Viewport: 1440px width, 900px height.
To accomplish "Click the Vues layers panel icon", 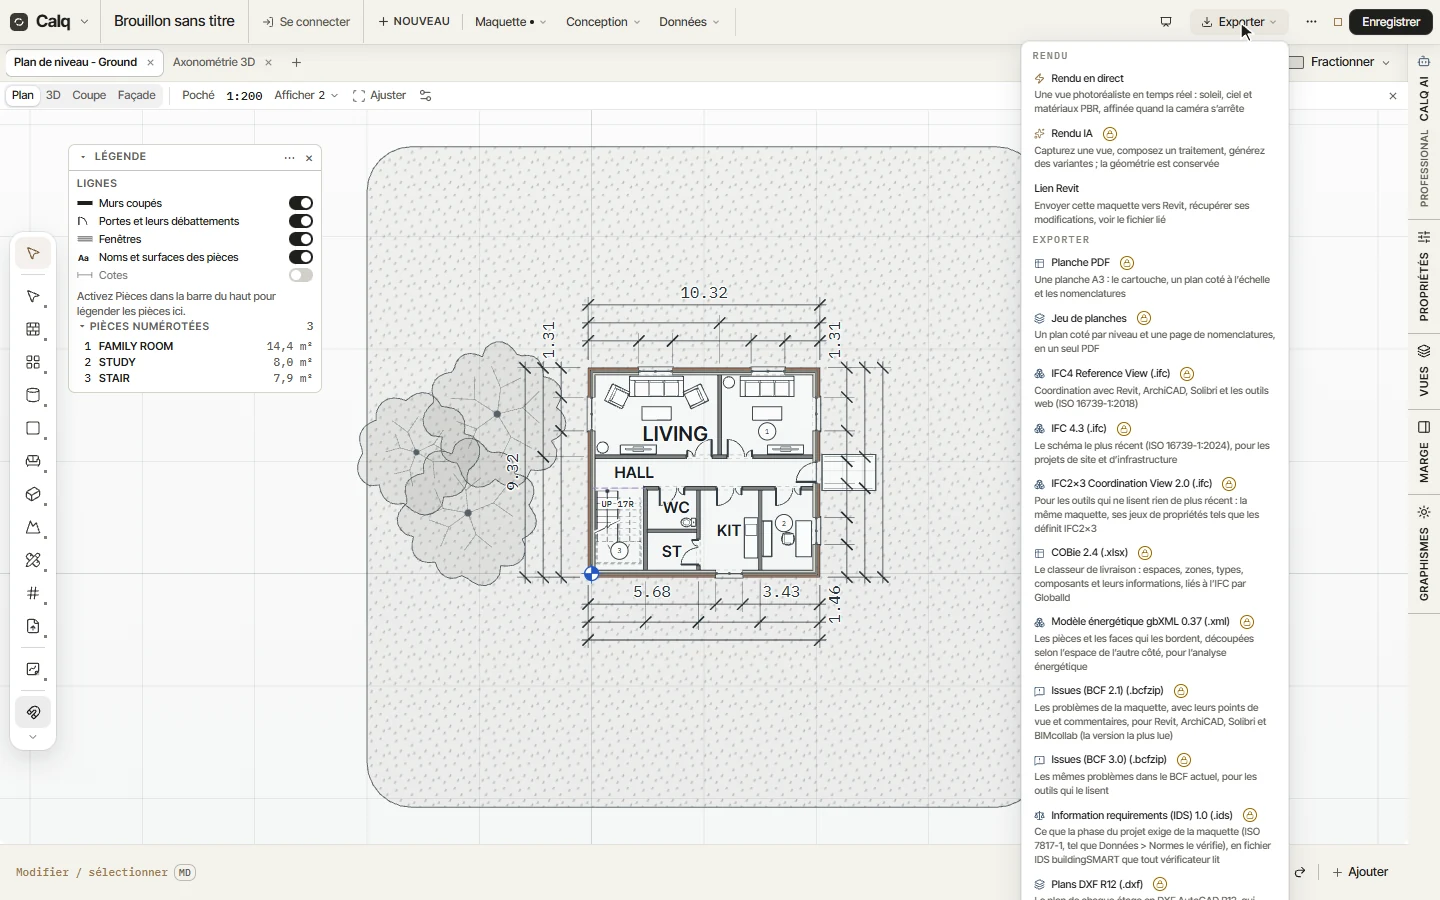I will click(1424, 351).
